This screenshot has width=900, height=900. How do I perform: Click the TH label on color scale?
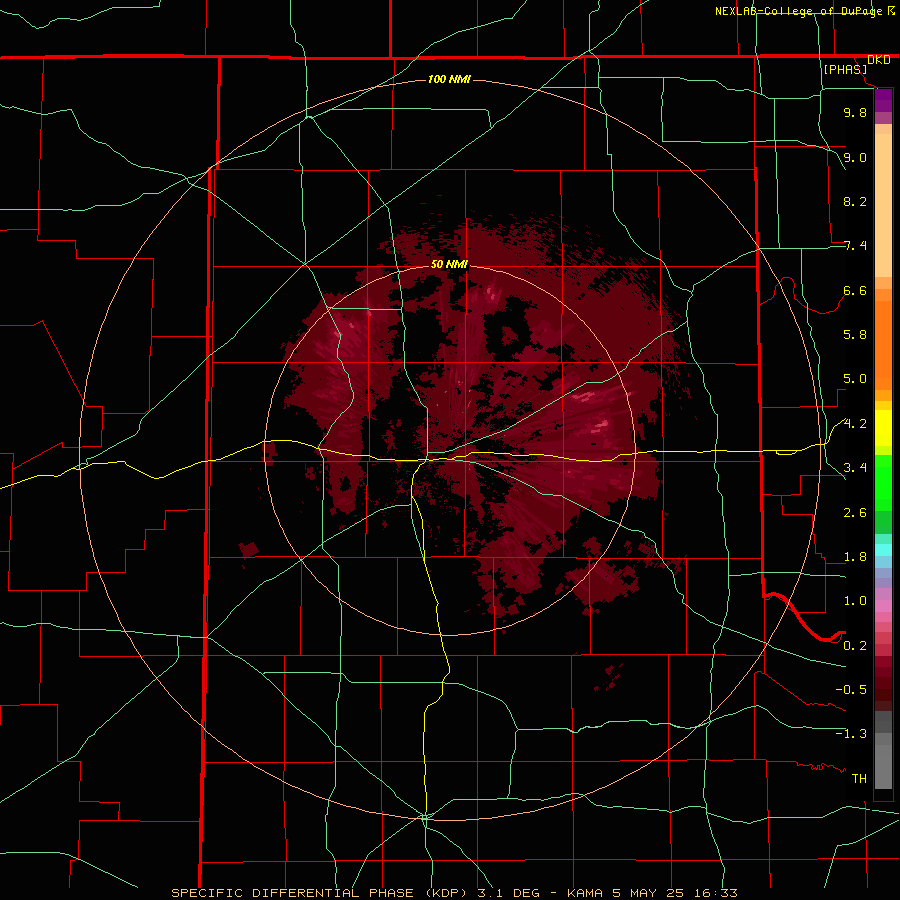tap(859, 779)
